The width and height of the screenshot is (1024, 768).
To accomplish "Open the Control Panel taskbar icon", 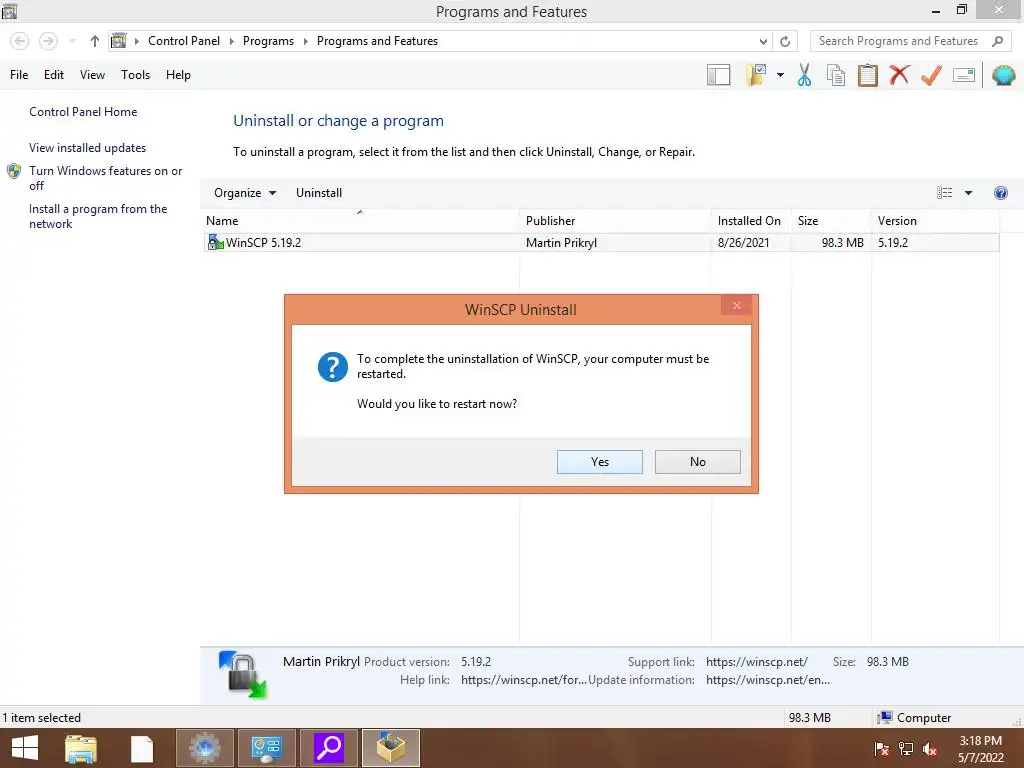I will (x=266, y=748).
